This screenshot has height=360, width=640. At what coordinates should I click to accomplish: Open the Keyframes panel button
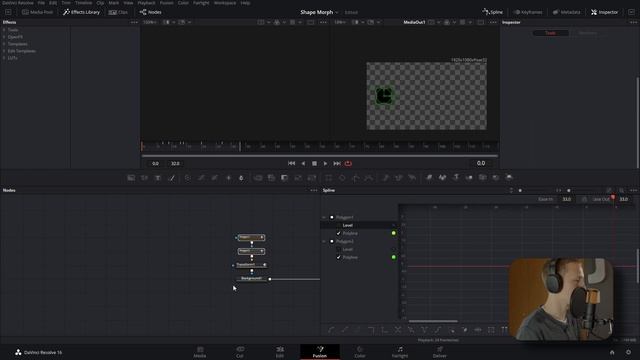[528, 12]
